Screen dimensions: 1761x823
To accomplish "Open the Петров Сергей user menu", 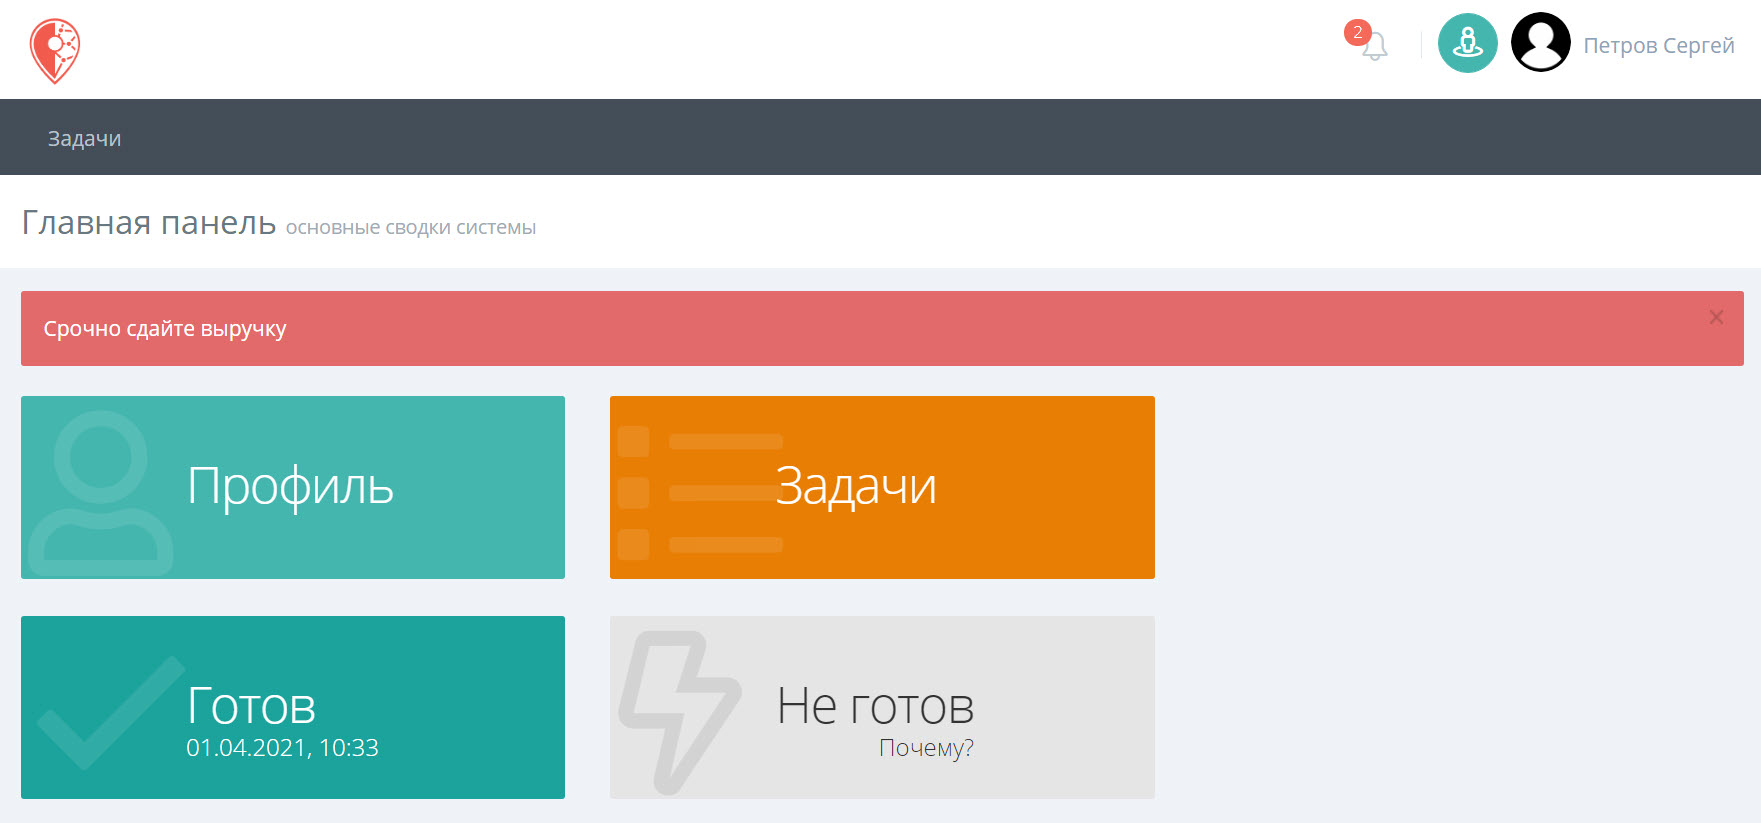I will 1658,45.
